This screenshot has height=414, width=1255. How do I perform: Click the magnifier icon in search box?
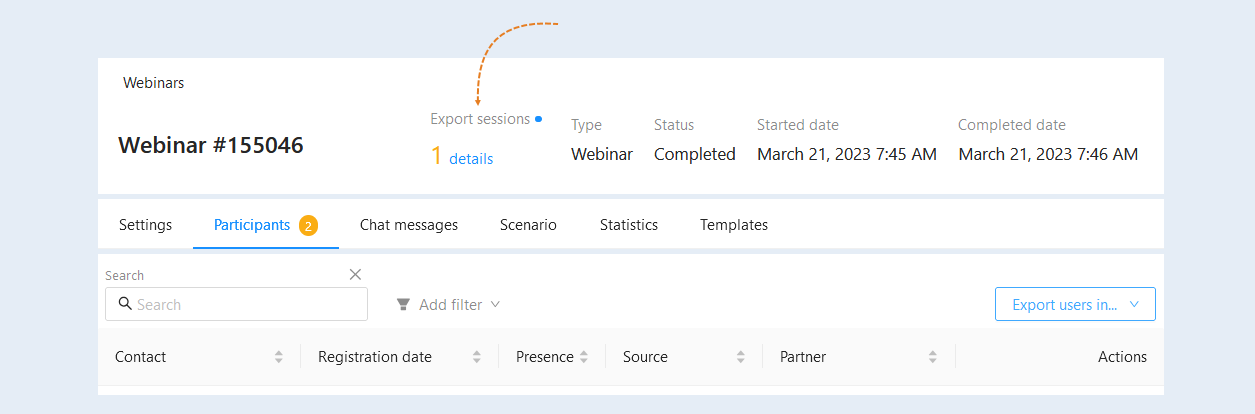[125, 304]
